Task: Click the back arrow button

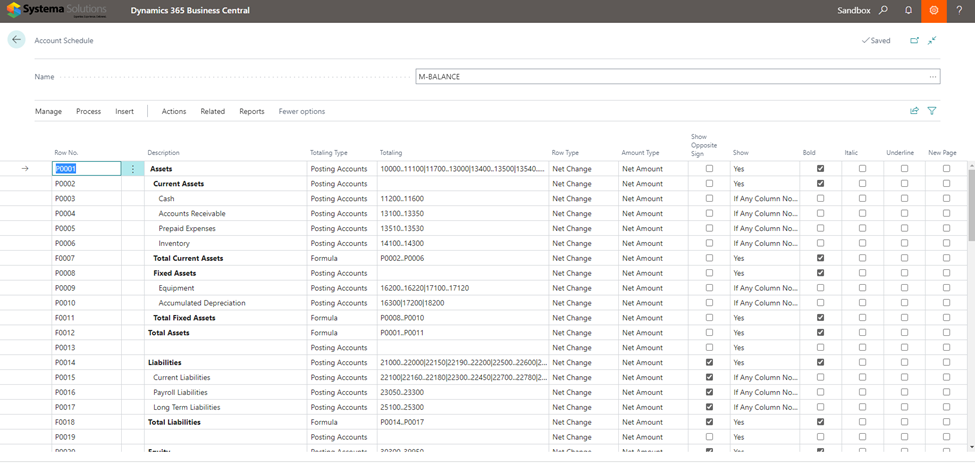Action: pyautogui.click(x=16, y=40)
